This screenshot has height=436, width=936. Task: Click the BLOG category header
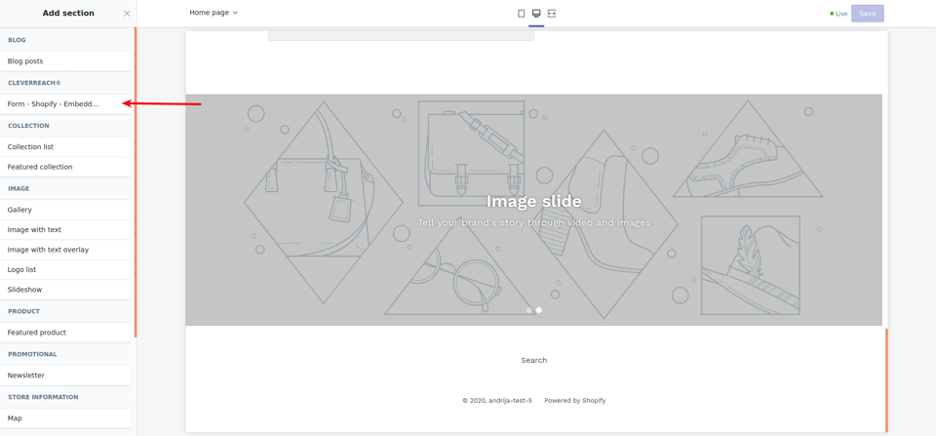coord(17,40)
